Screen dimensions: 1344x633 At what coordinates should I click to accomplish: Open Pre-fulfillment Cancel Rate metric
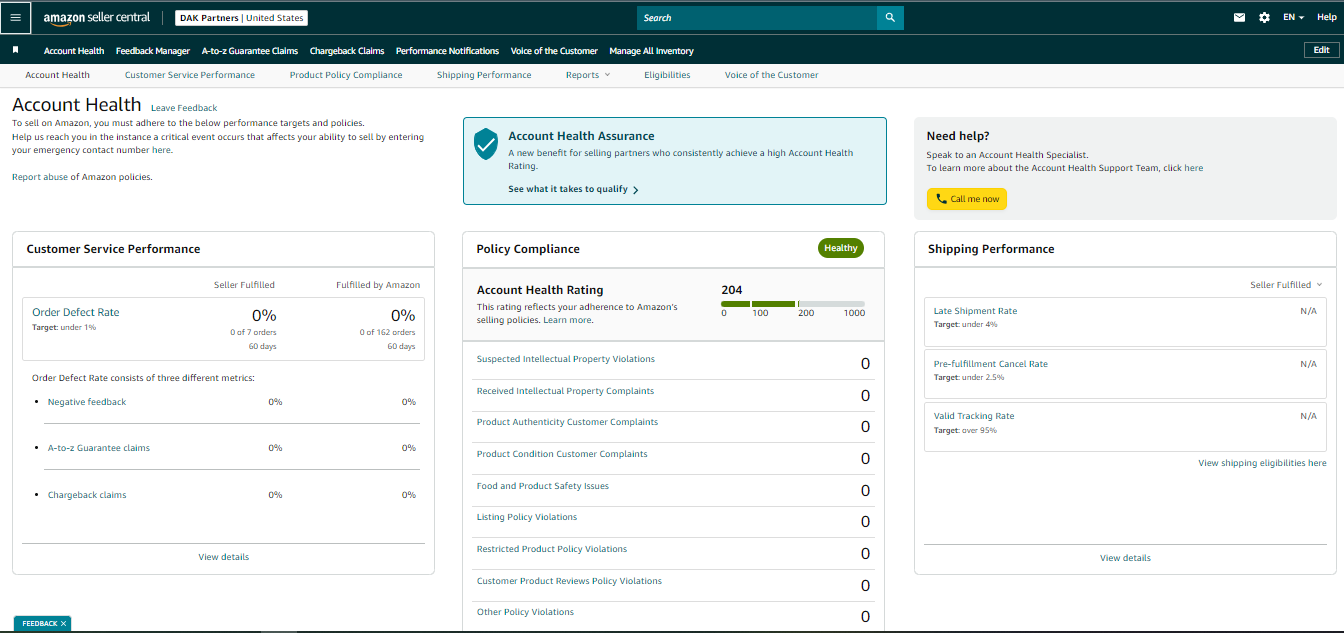(991, 364)
